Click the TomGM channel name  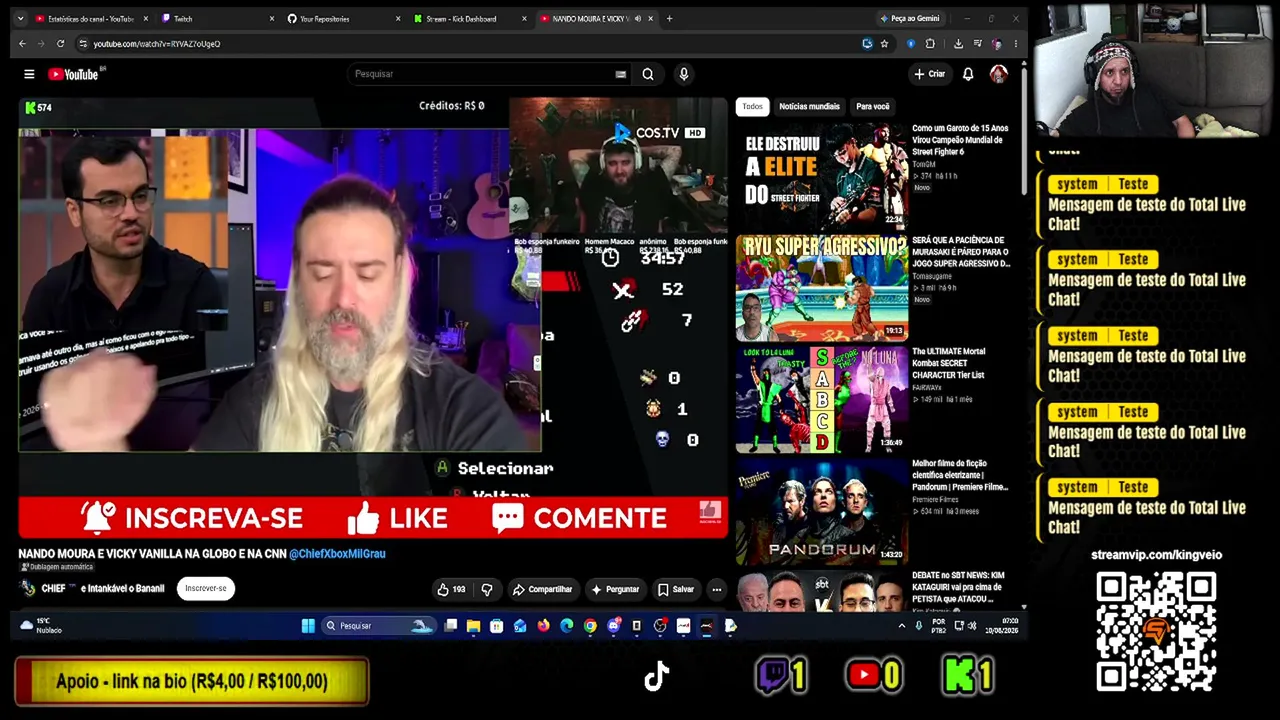(924, 164)
